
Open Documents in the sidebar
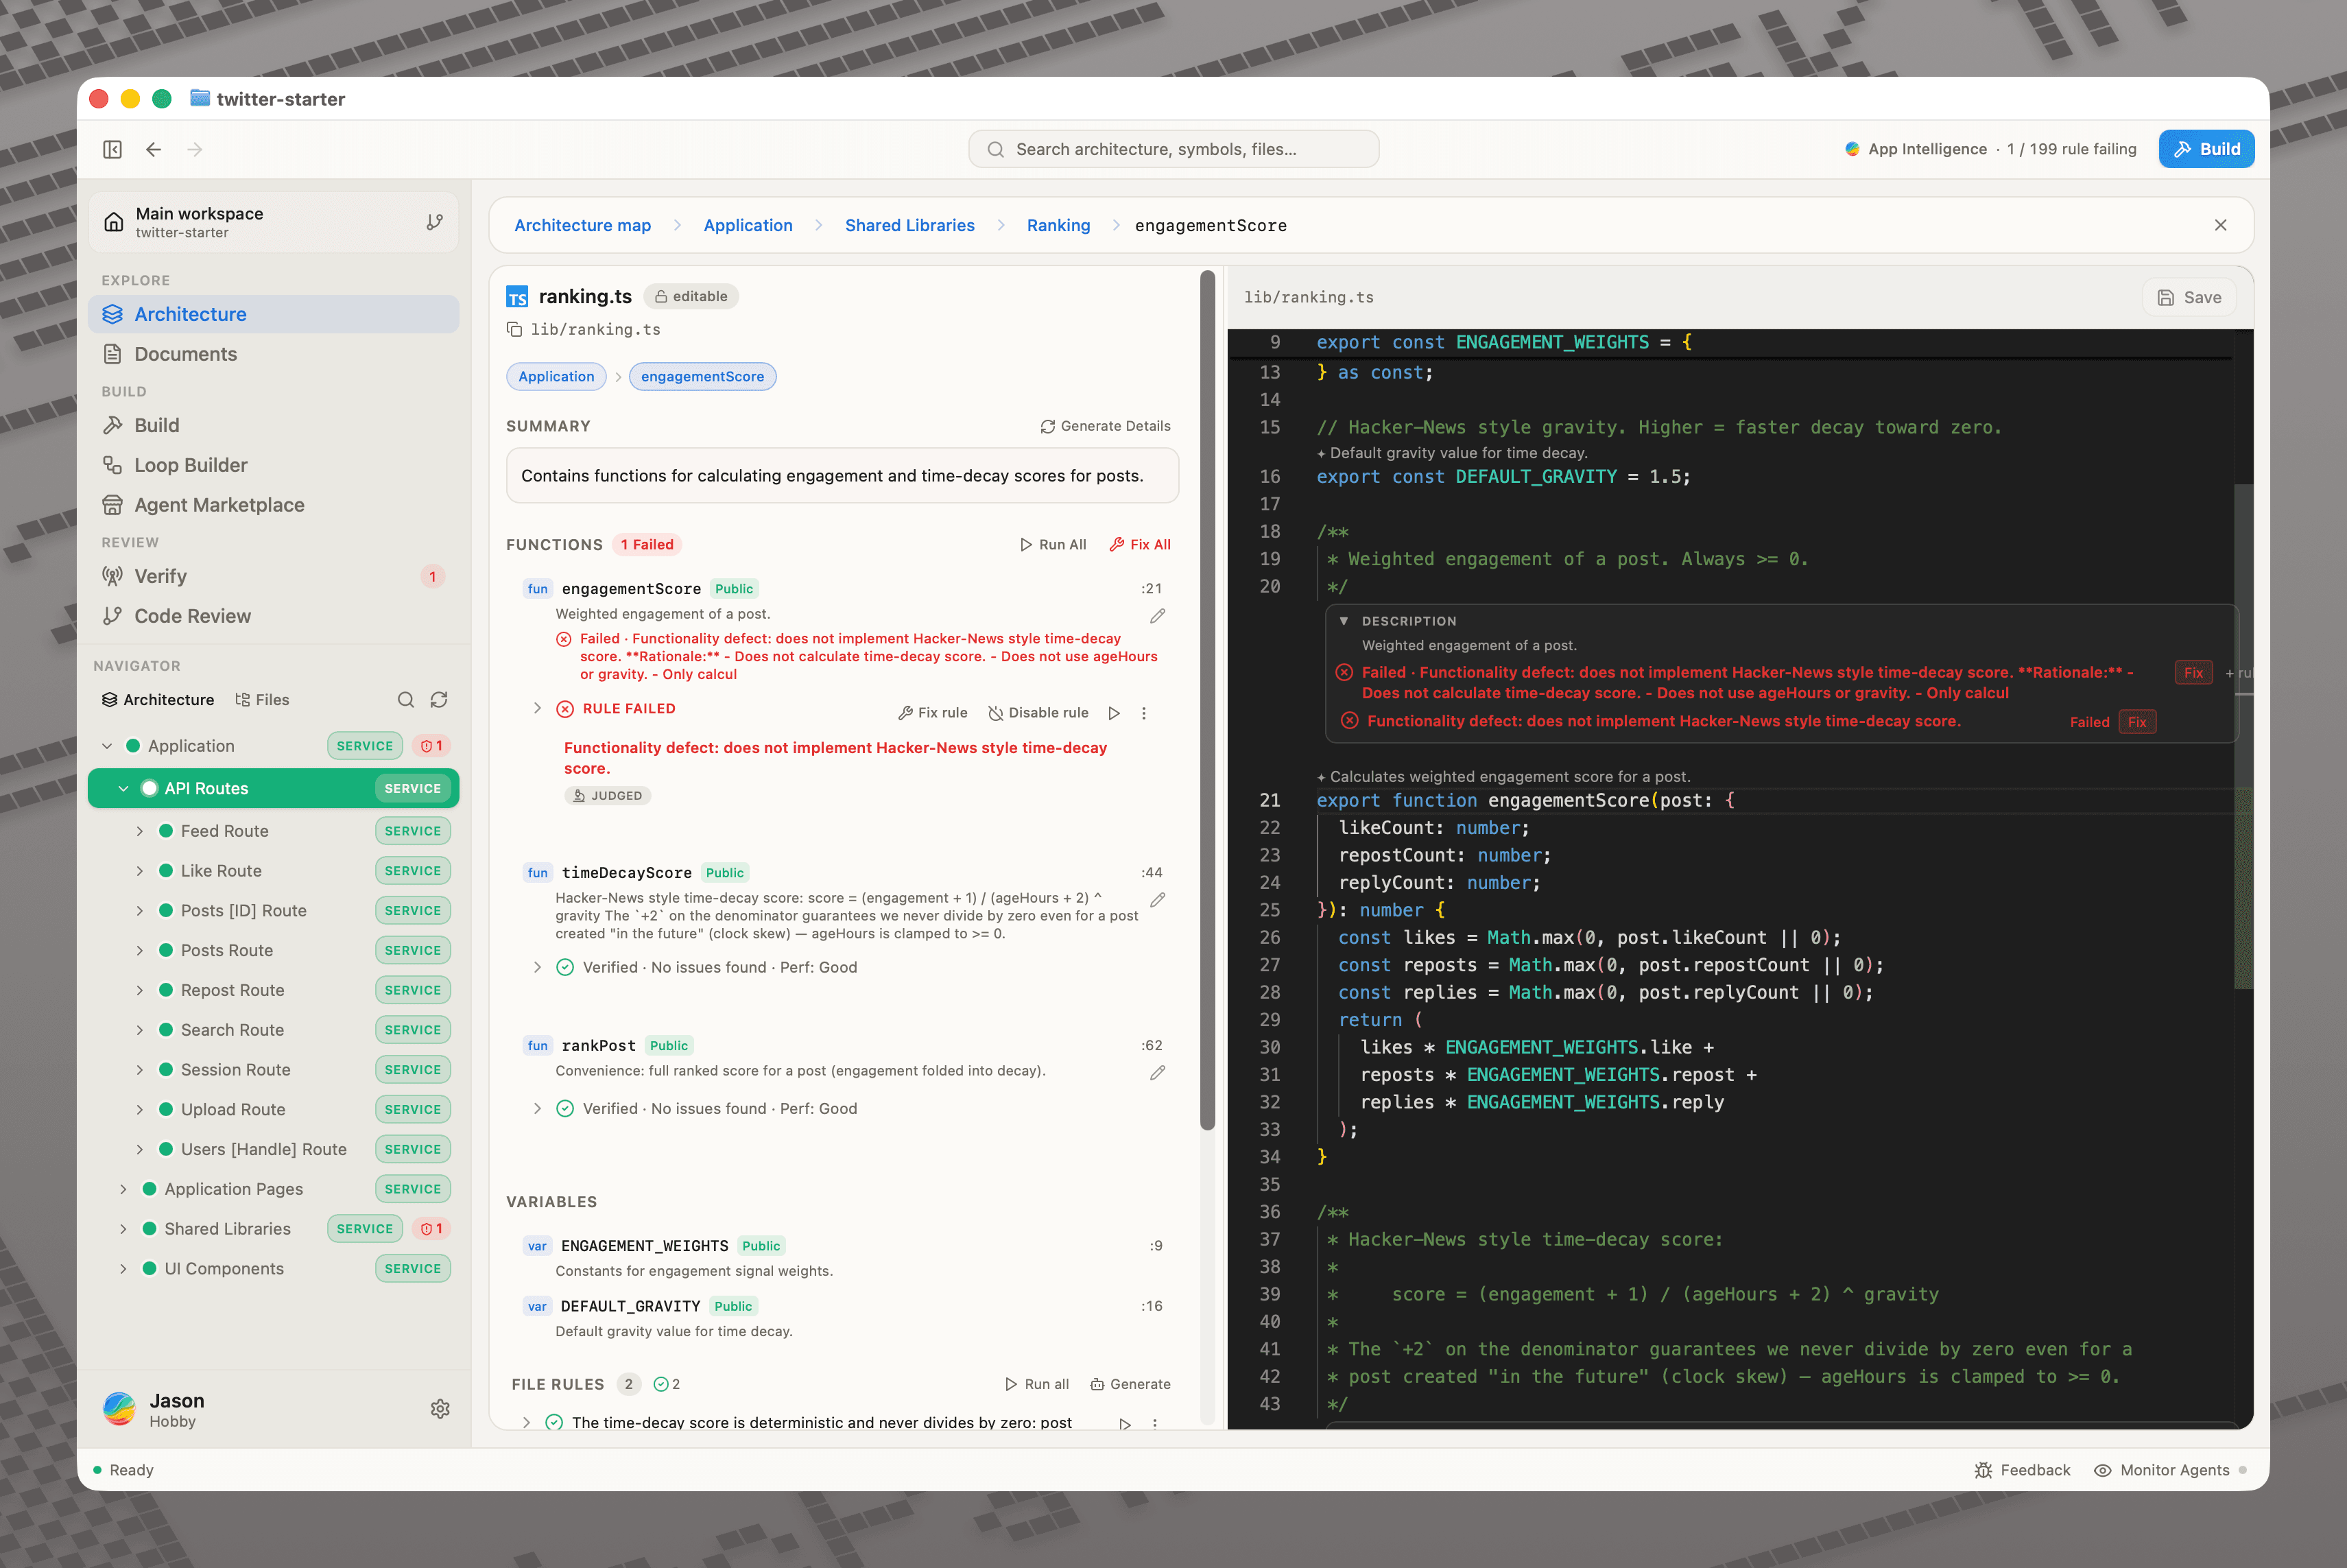coord(273,354)
